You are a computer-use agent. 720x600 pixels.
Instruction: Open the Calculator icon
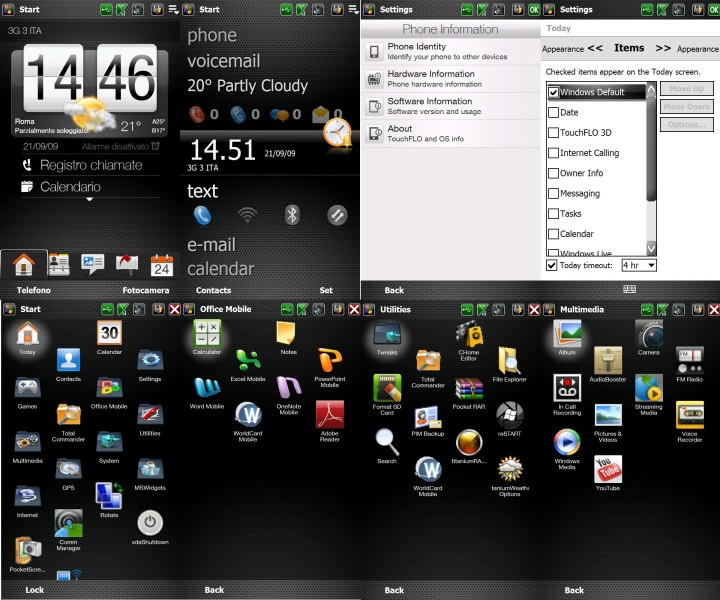pos(207,333)
